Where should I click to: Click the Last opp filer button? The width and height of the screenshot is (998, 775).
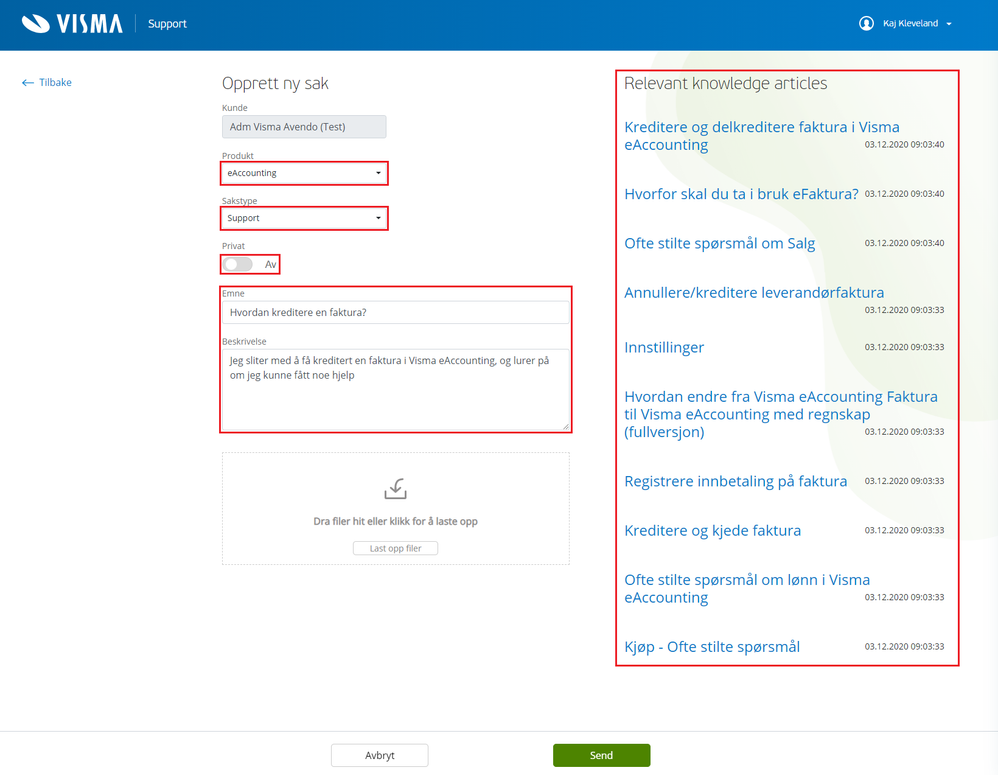395,548
